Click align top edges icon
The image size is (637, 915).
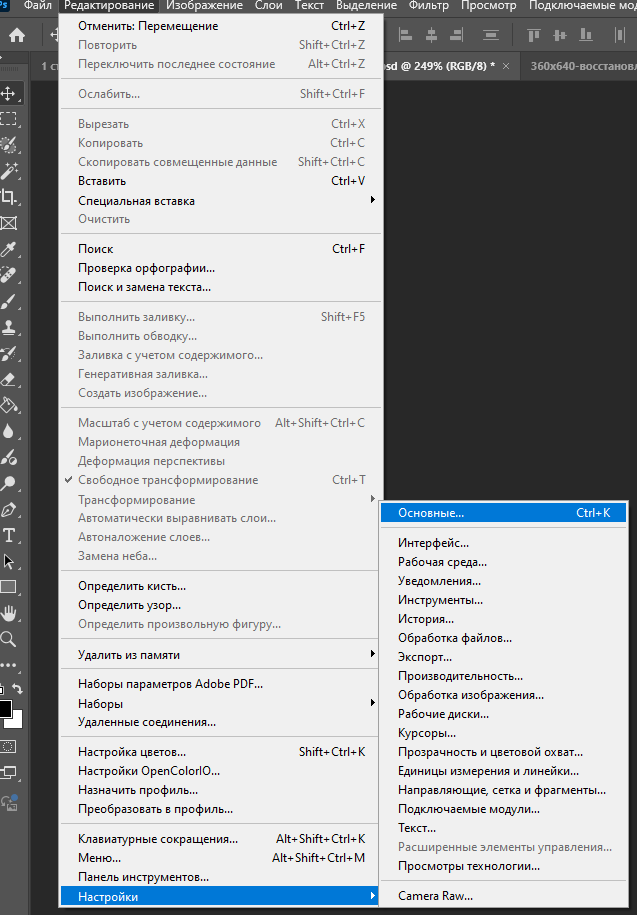coord(534,36)
